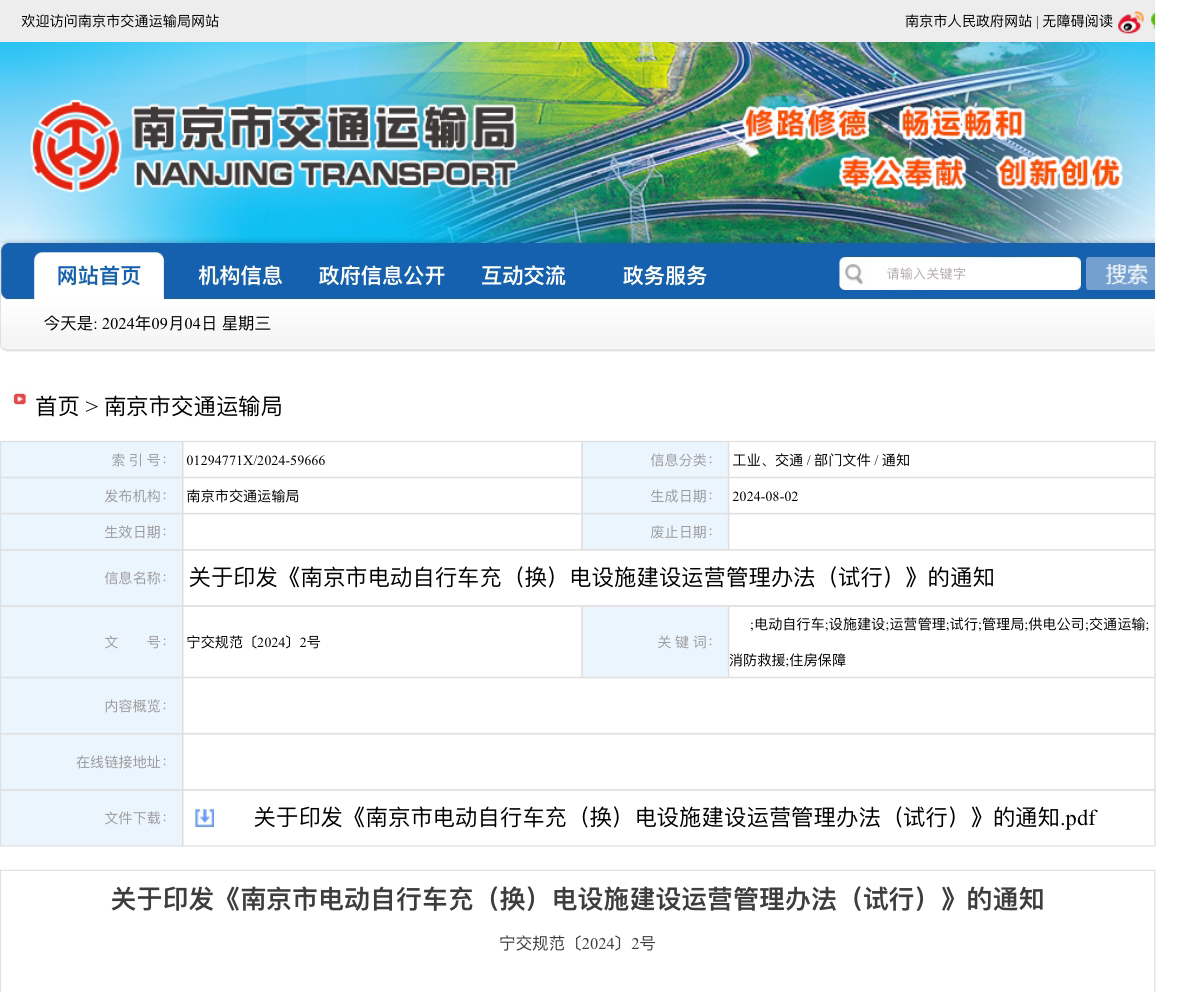
Task: Open 无障碍阅读 link
Action: click(x=1077, y=22)
